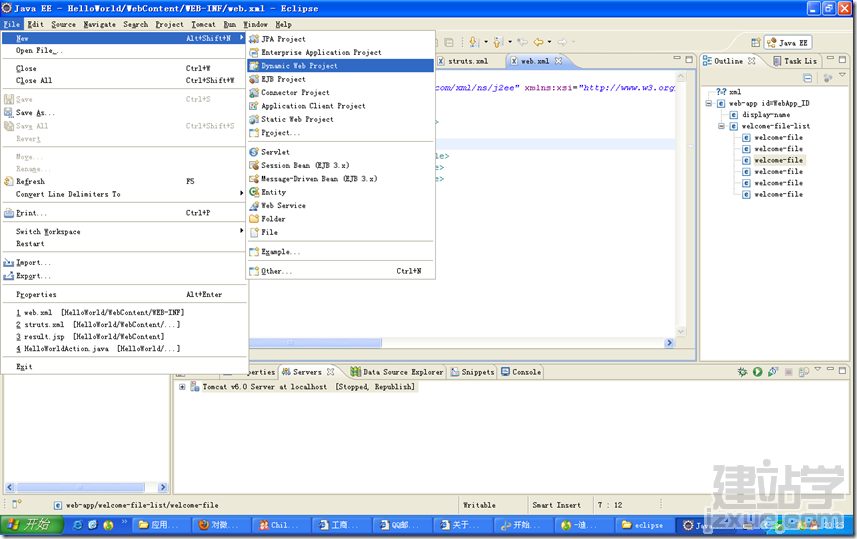Open Other... new wizard
The height and width of the screenshot is (539, 857).
(x=341, y=271)
